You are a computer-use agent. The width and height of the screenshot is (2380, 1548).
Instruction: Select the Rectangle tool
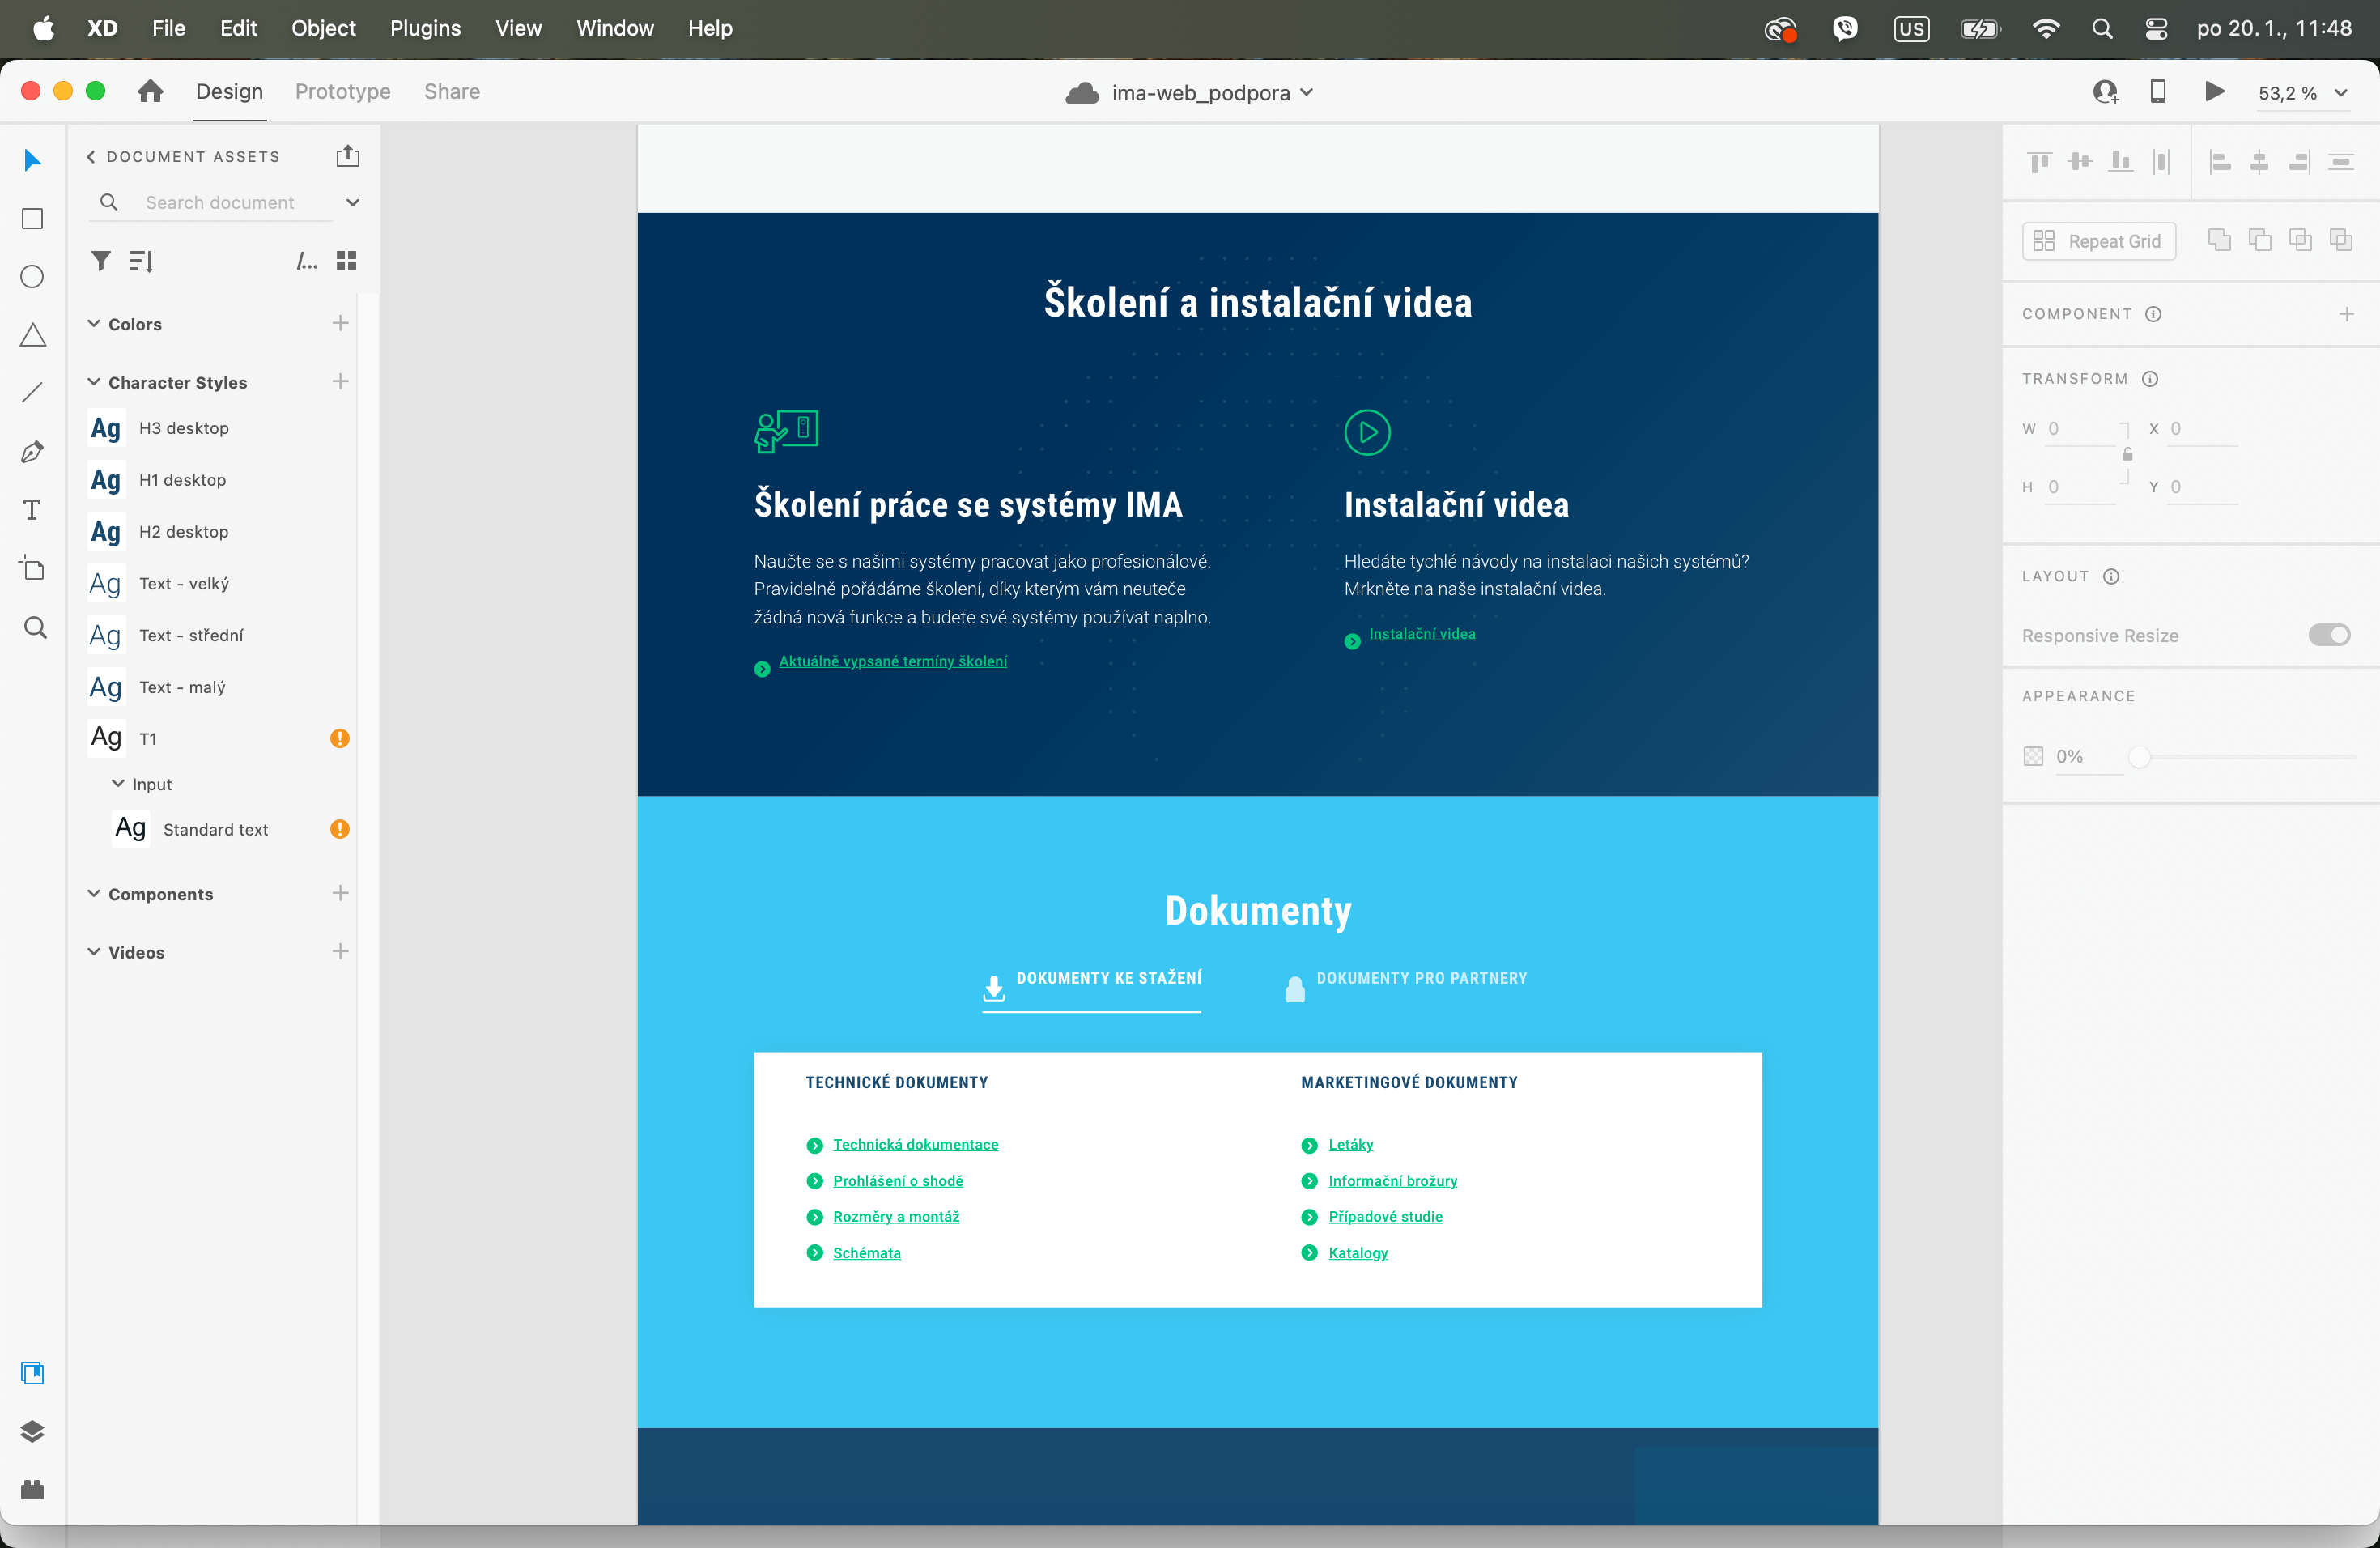[32, 218]
